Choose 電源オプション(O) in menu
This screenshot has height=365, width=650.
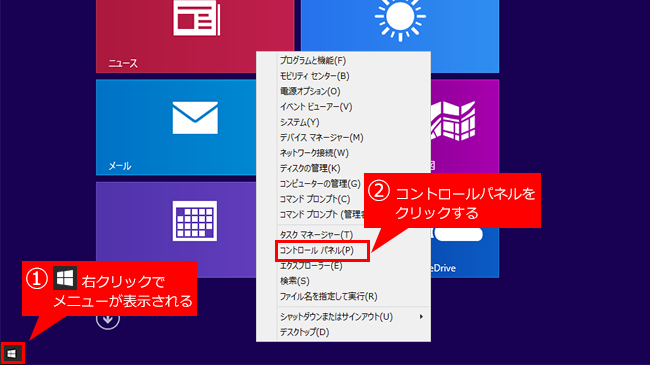pyautogui.click(x=343, y=91)
